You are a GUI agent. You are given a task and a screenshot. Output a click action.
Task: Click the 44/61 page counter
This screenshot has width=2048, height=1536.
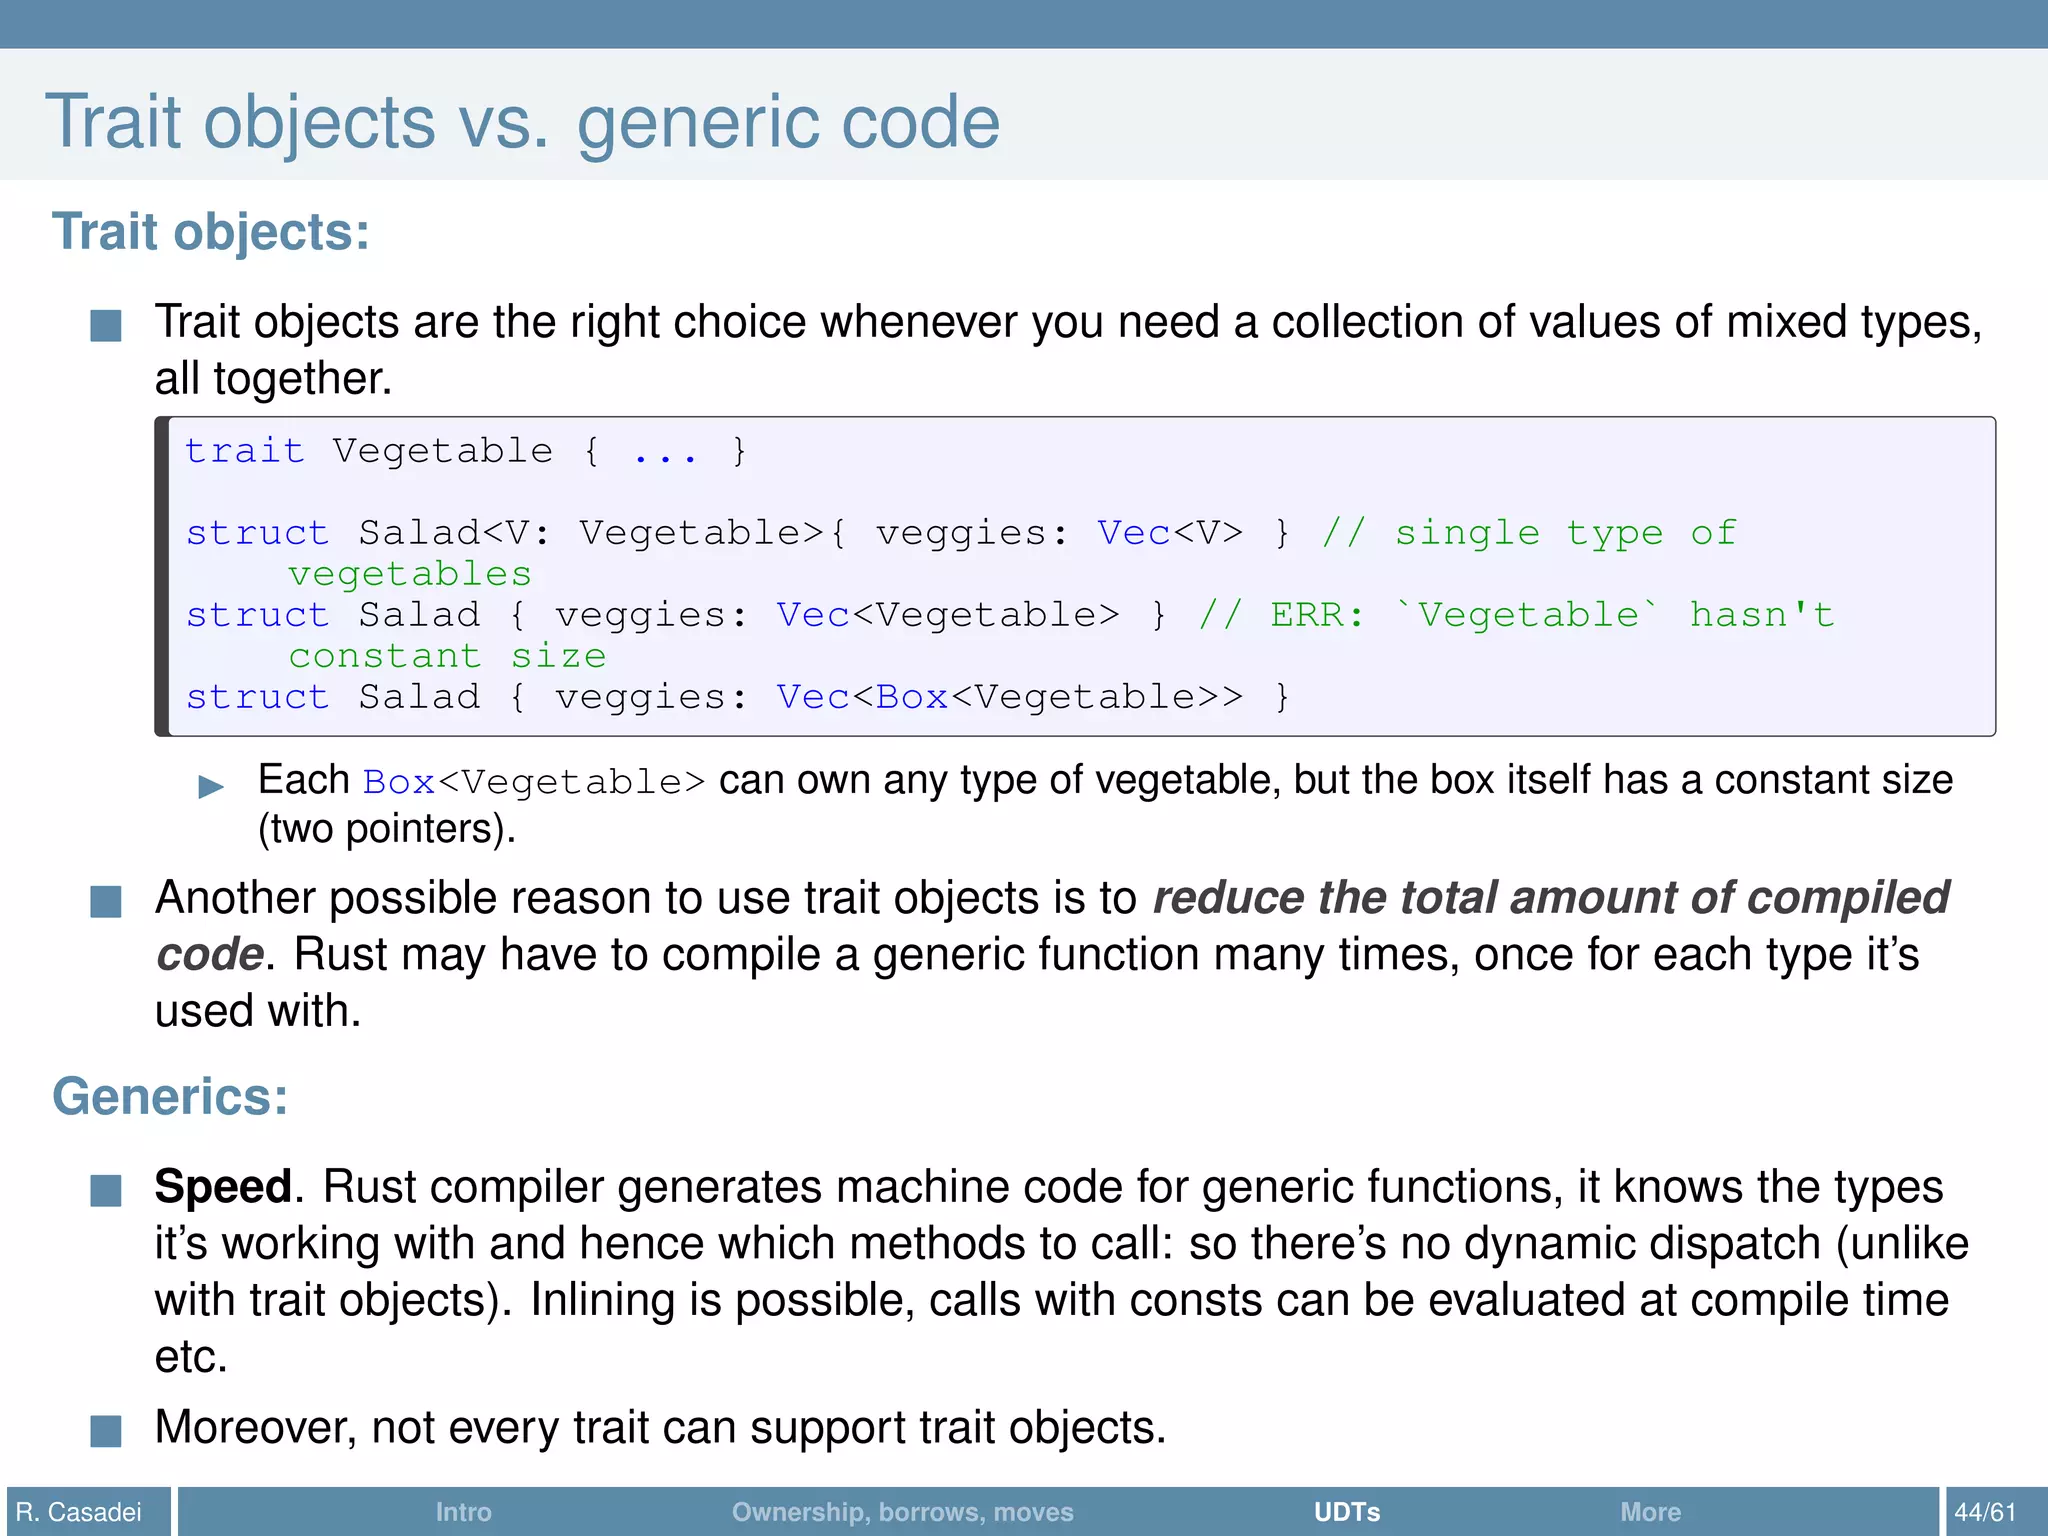pos(1985,1511)
